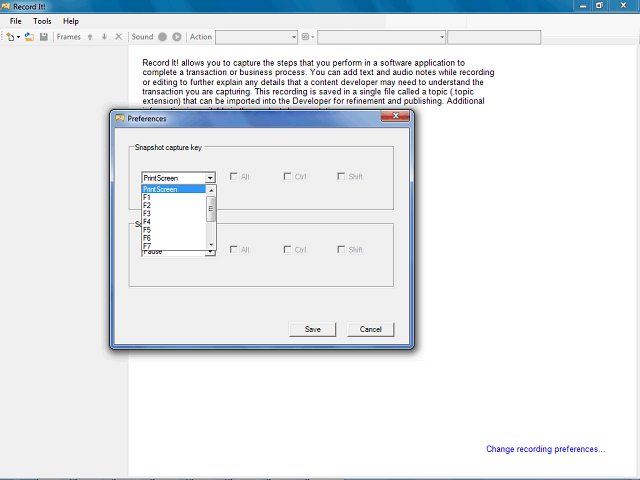The width and height of the screenshot is (640, 480).
Task: Click Change recording preferences link
Action: tap(546, 449)
